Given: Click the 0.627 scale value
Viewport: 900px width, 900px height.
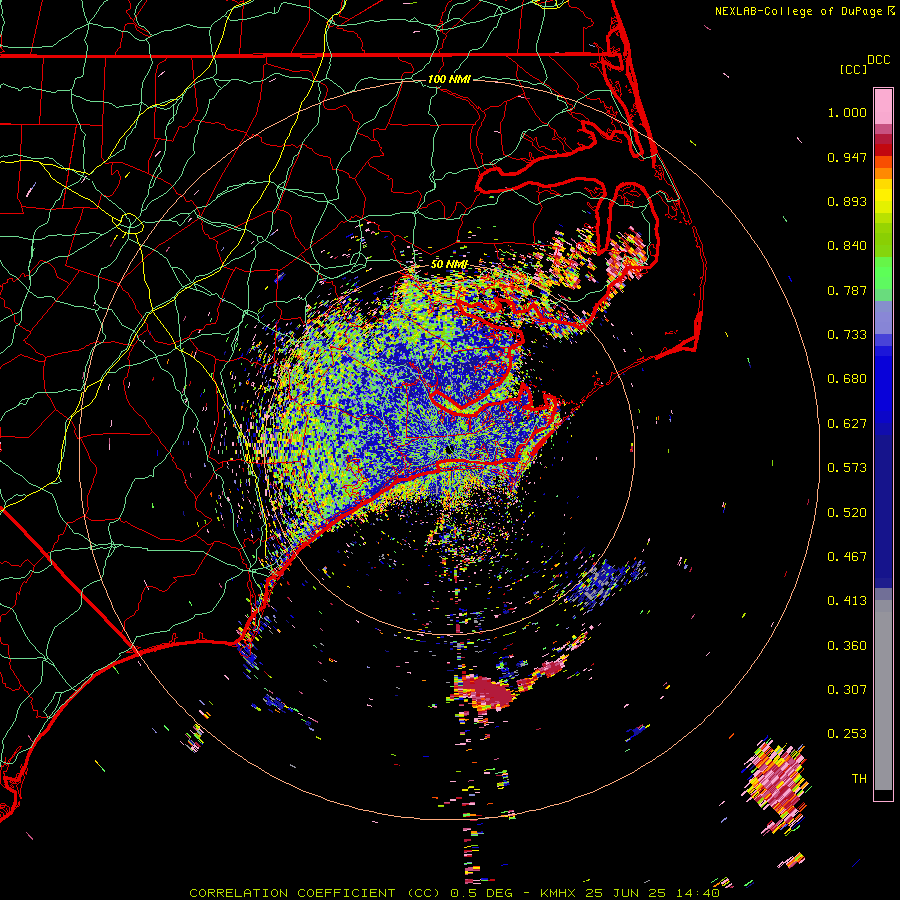Looking at the screenshot, I should 847,424.
